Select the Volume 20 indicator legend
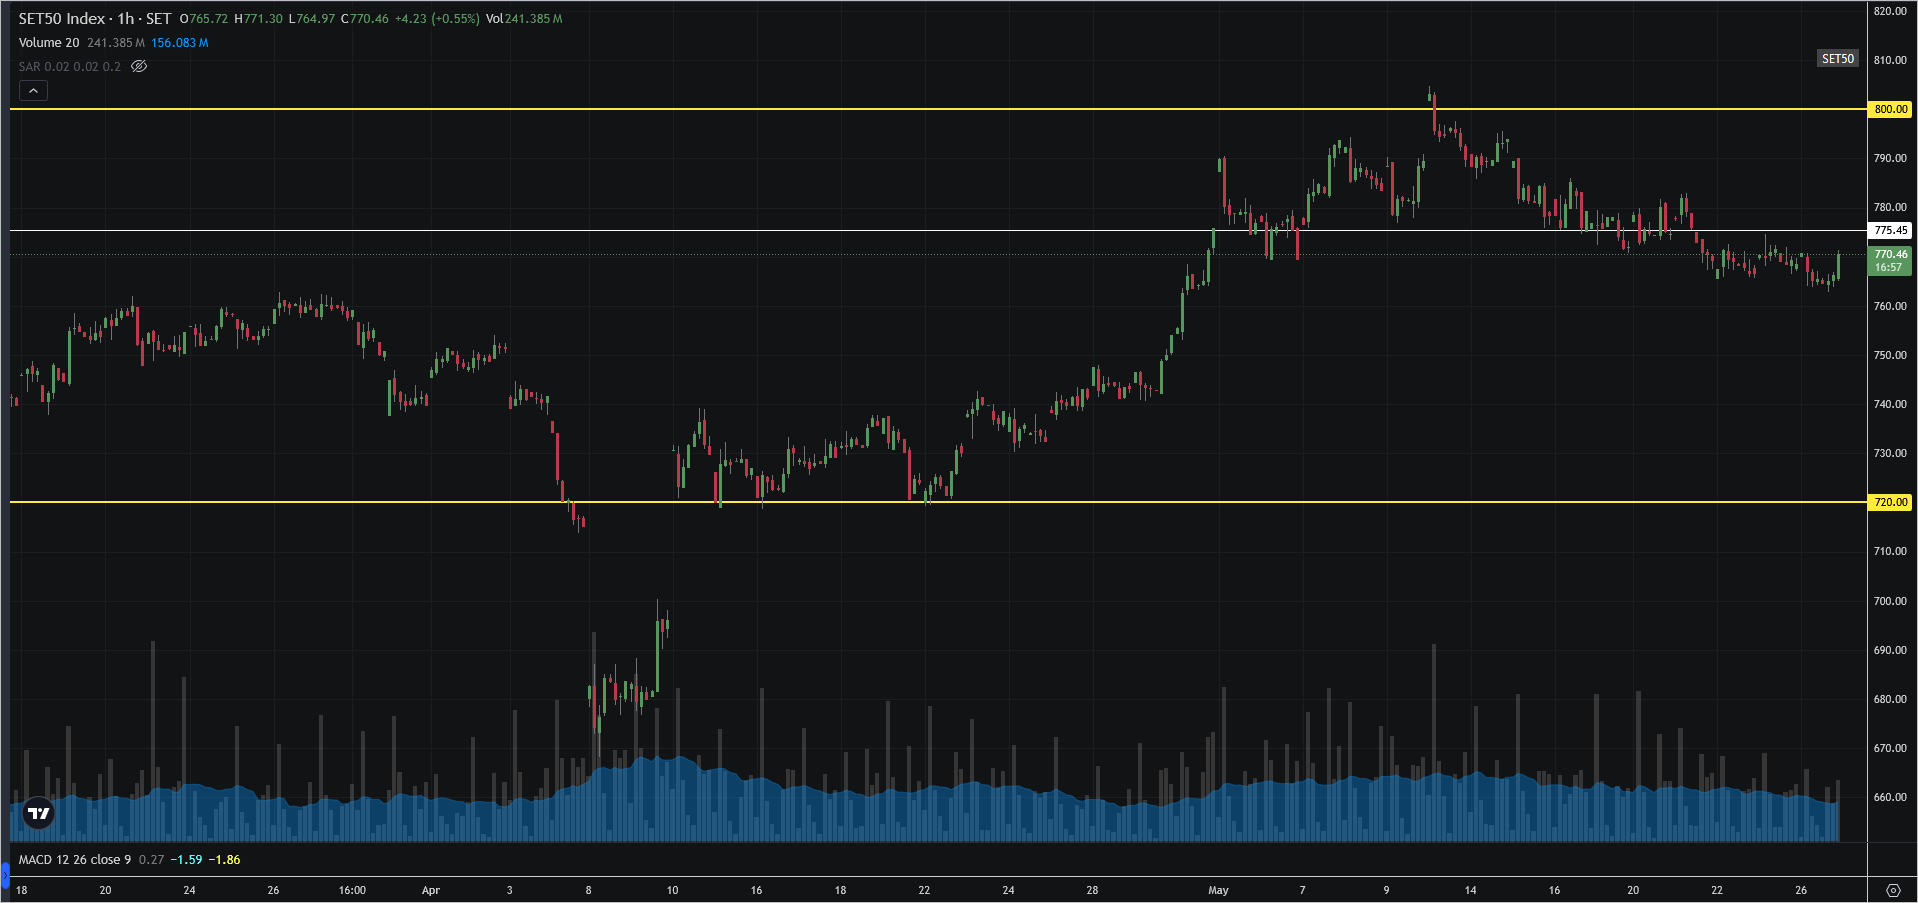This screenshot has width=1918, height=903. tap(49, 43)
